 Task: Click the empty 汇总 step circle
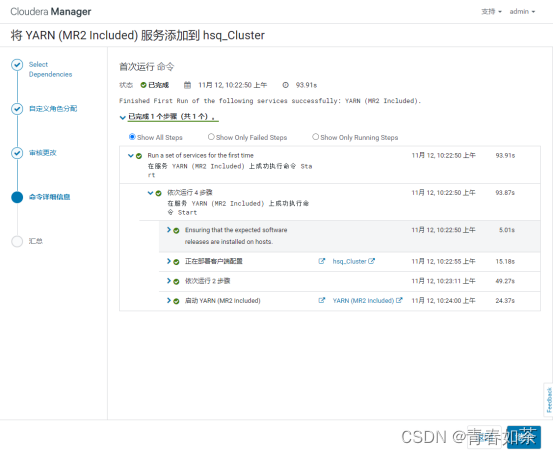pyautogui.click(x=17, y=241)
